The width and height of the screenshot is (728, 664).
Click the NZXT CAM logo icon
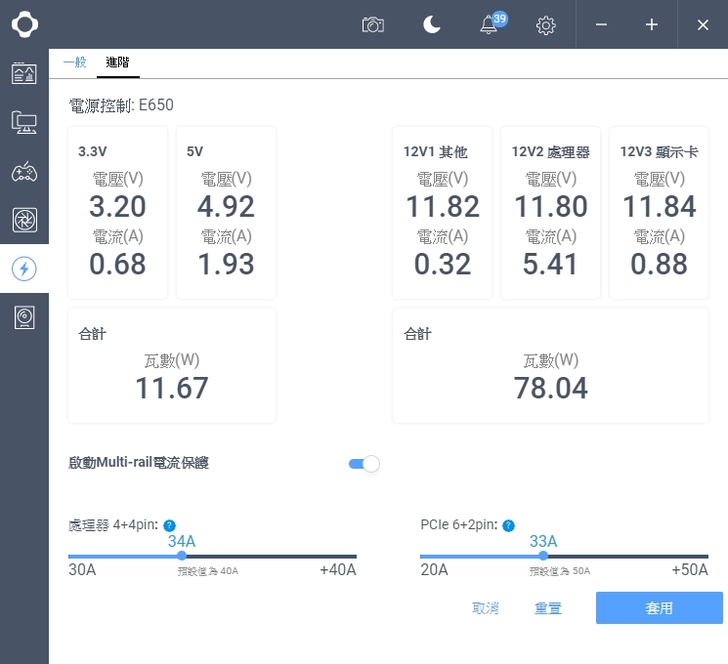coord(24,24)
